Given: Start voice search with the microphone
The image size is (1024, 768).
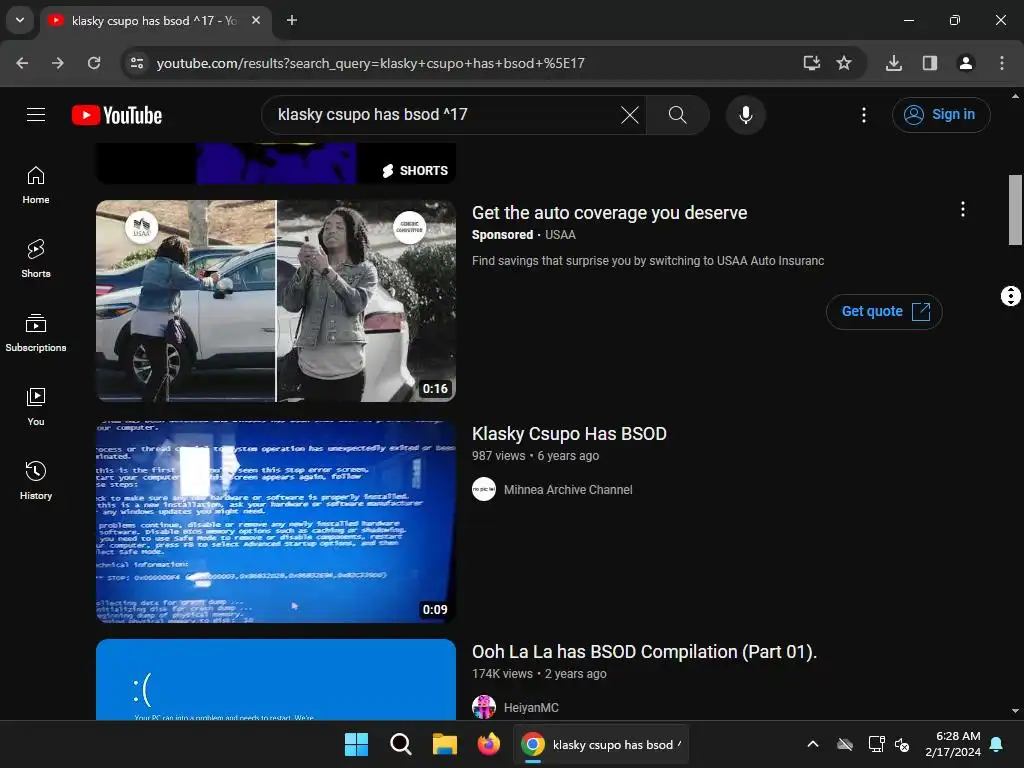Looking at the screenshot, I should (745, 115).
